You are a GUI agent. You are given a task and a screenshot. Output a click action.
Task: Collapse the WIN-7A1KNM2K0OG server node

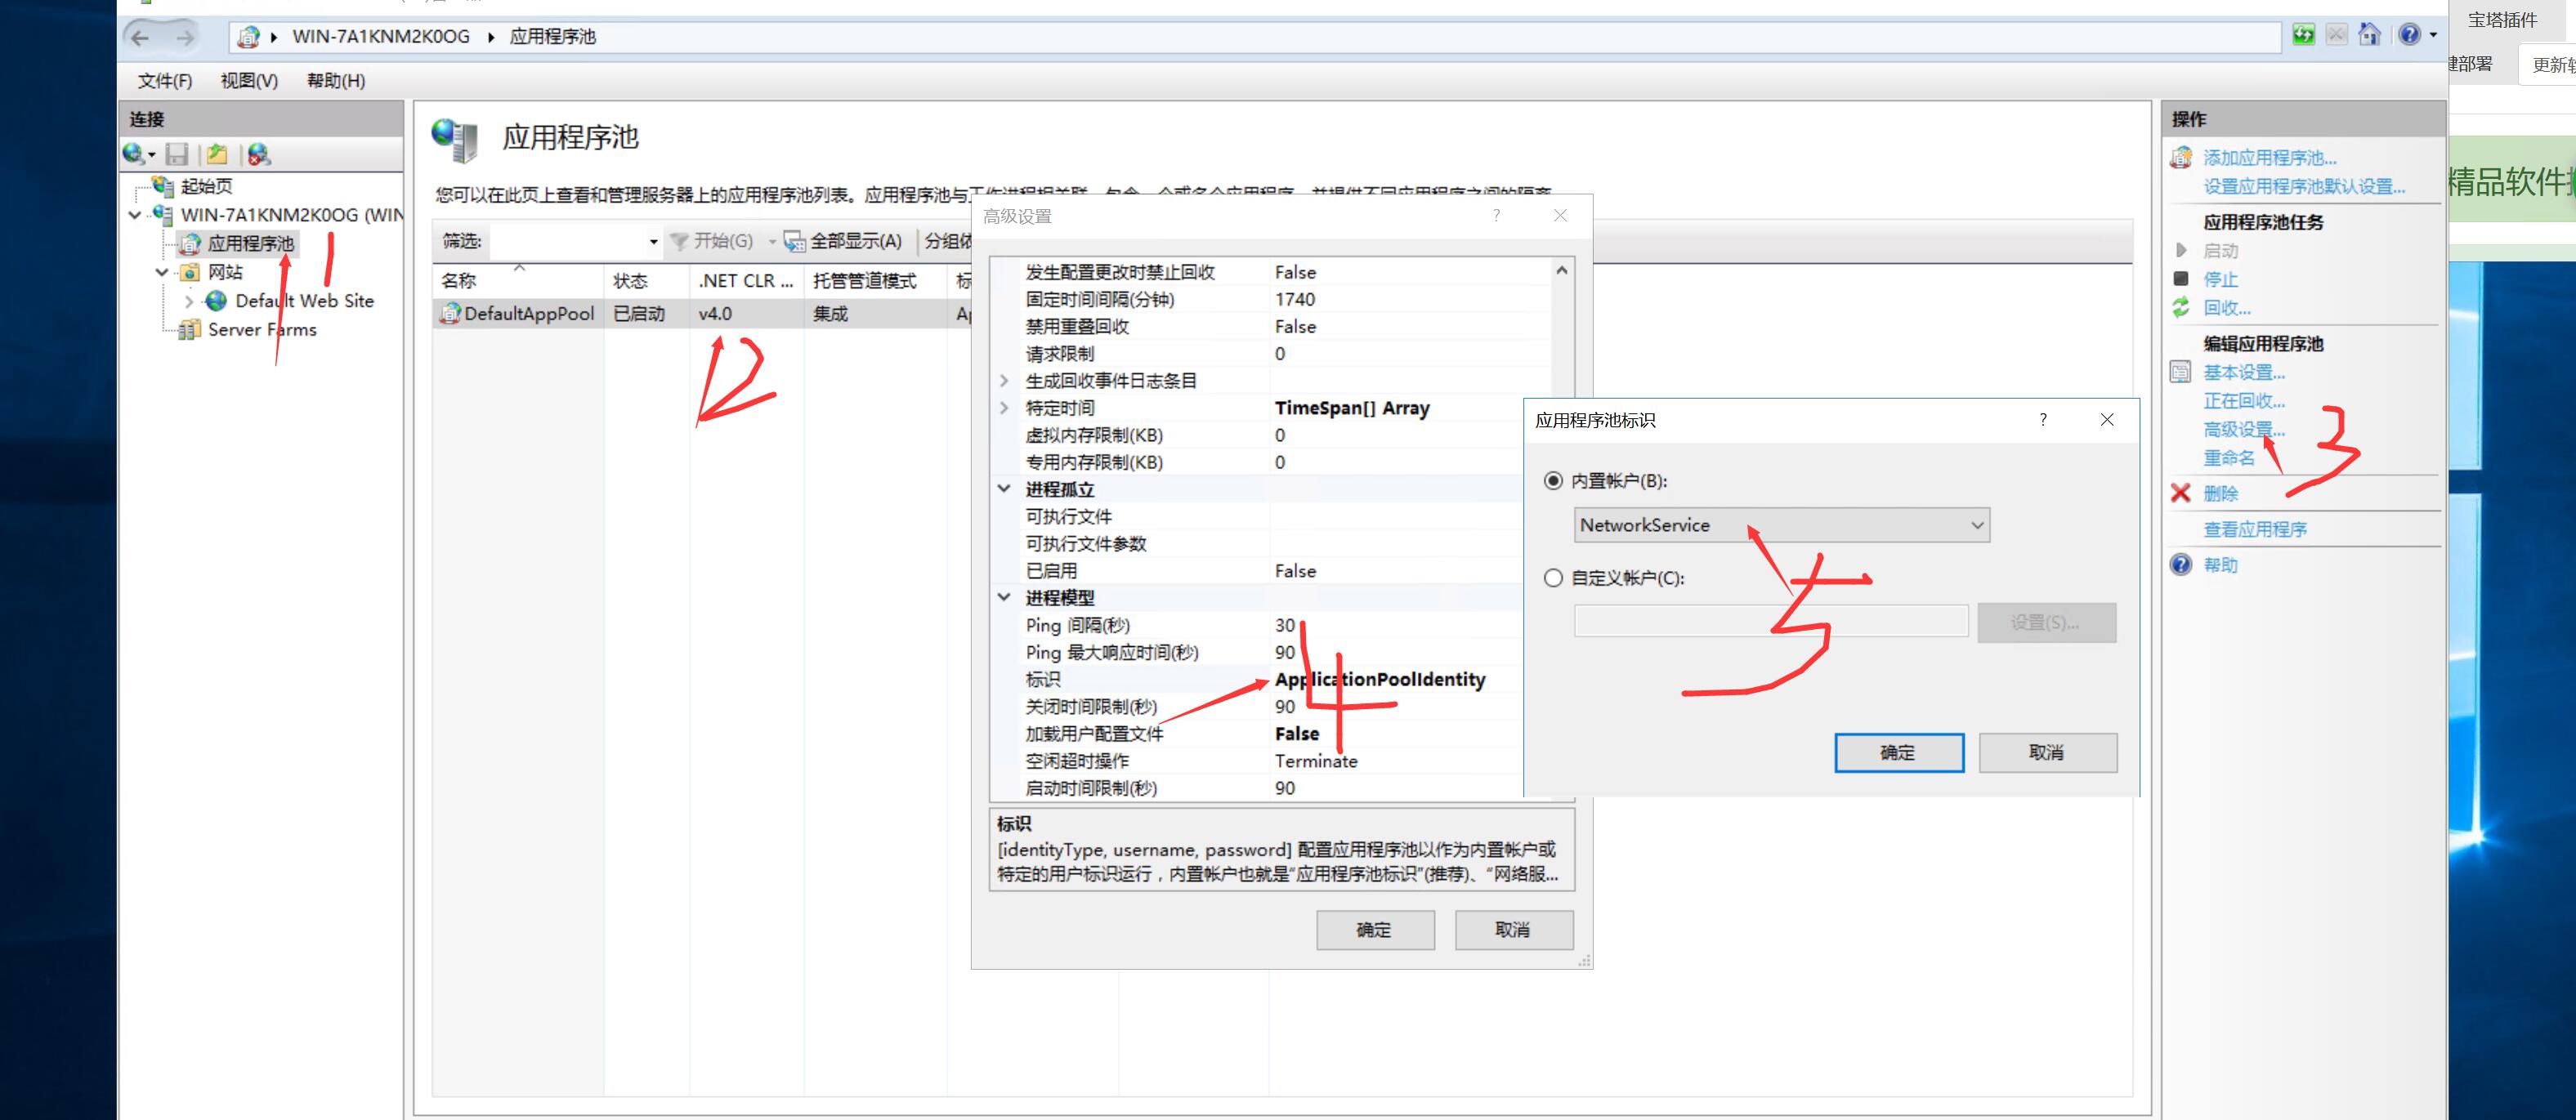coord(135,215)
